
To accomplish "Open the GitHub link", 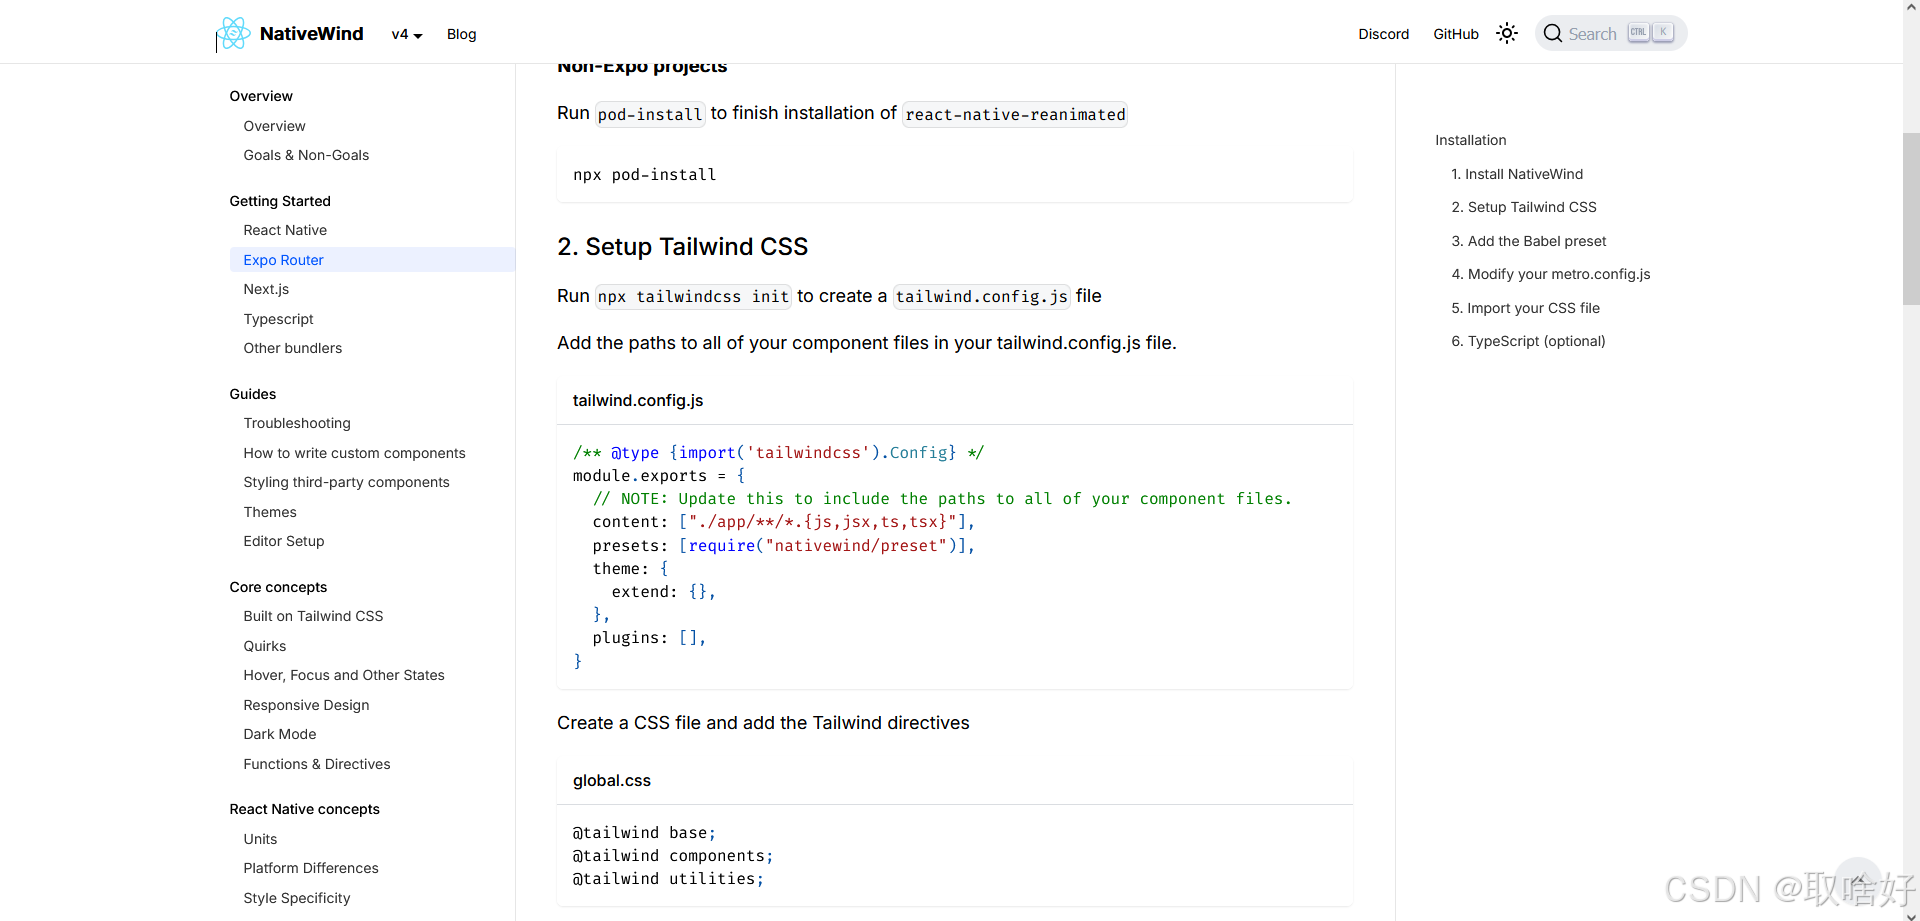I will 1455,34.
